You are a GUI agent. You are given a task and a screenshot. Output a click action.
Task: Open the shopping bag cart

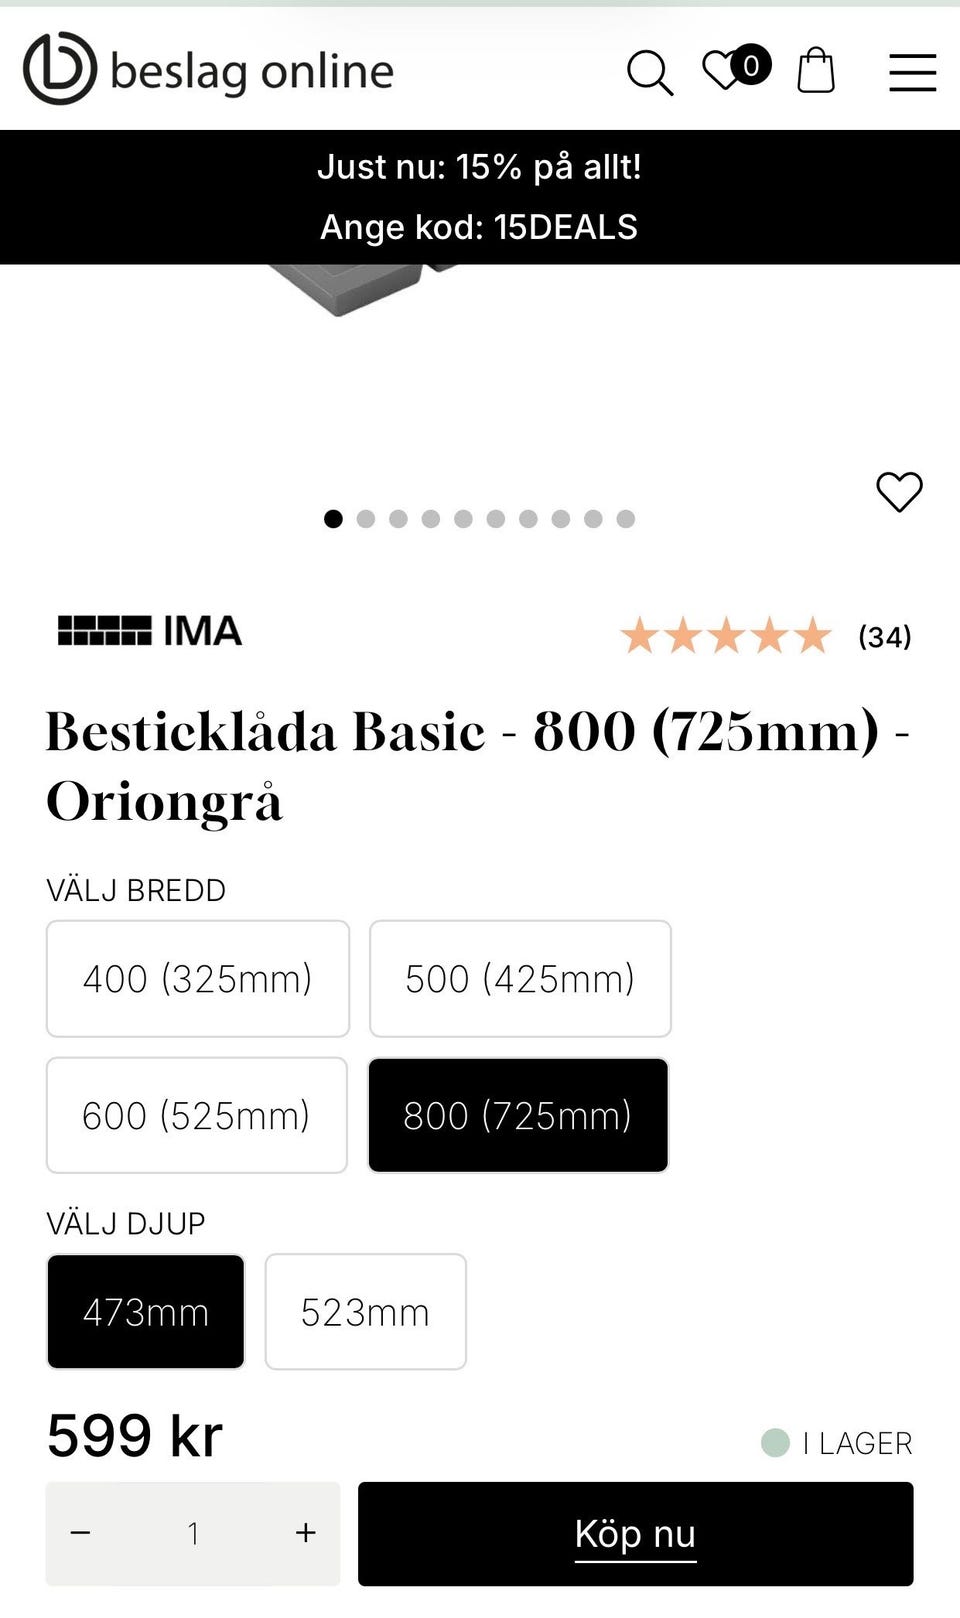[815, 71]
